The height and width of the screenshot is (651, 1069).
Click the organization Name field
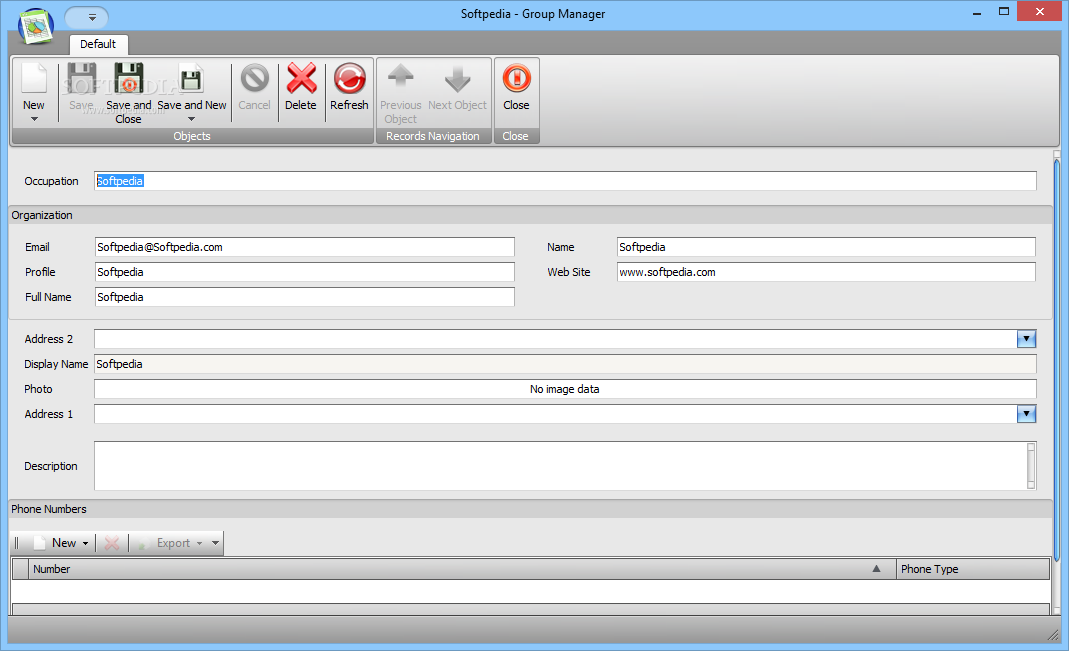[x=826, y=247]
